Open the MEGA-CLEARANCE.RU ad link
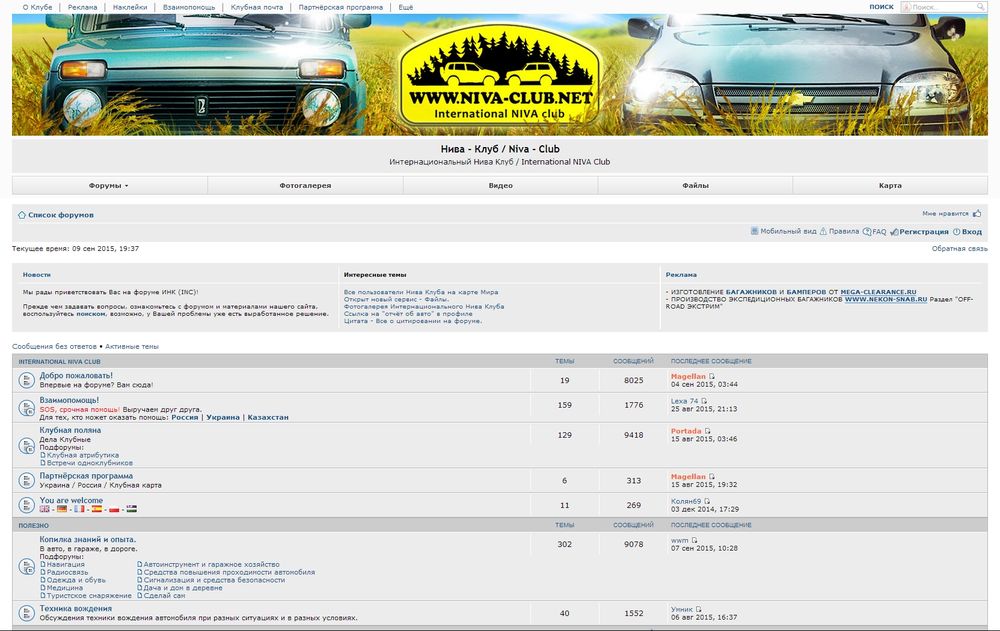 click(x=878, y=292)
